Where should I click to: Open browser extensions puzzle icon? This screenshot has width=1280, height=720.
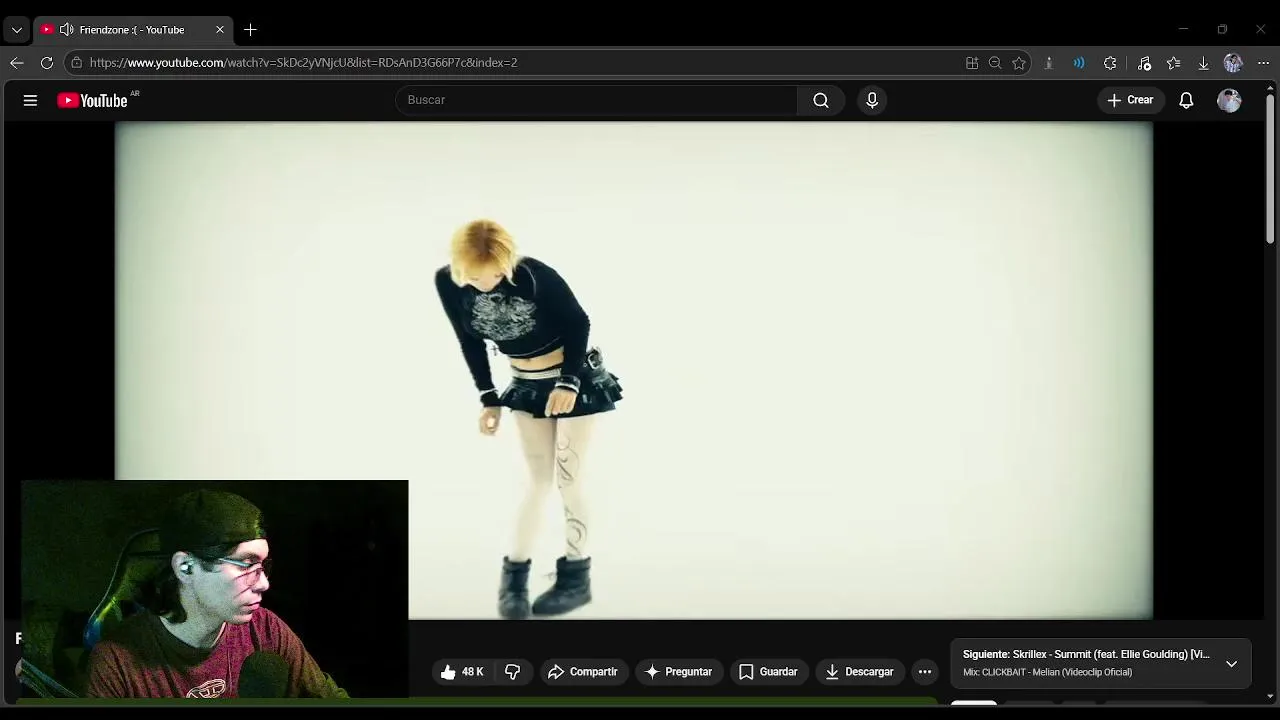click(1110, 63)
